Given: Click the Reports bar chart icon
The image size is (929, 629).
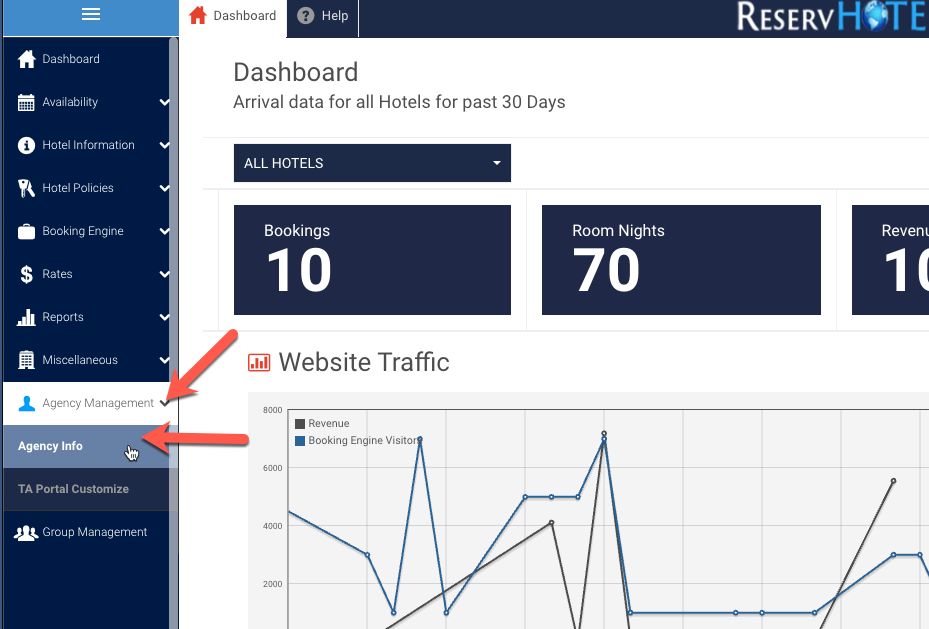Looking at the screenshot, I should point(26,317).
